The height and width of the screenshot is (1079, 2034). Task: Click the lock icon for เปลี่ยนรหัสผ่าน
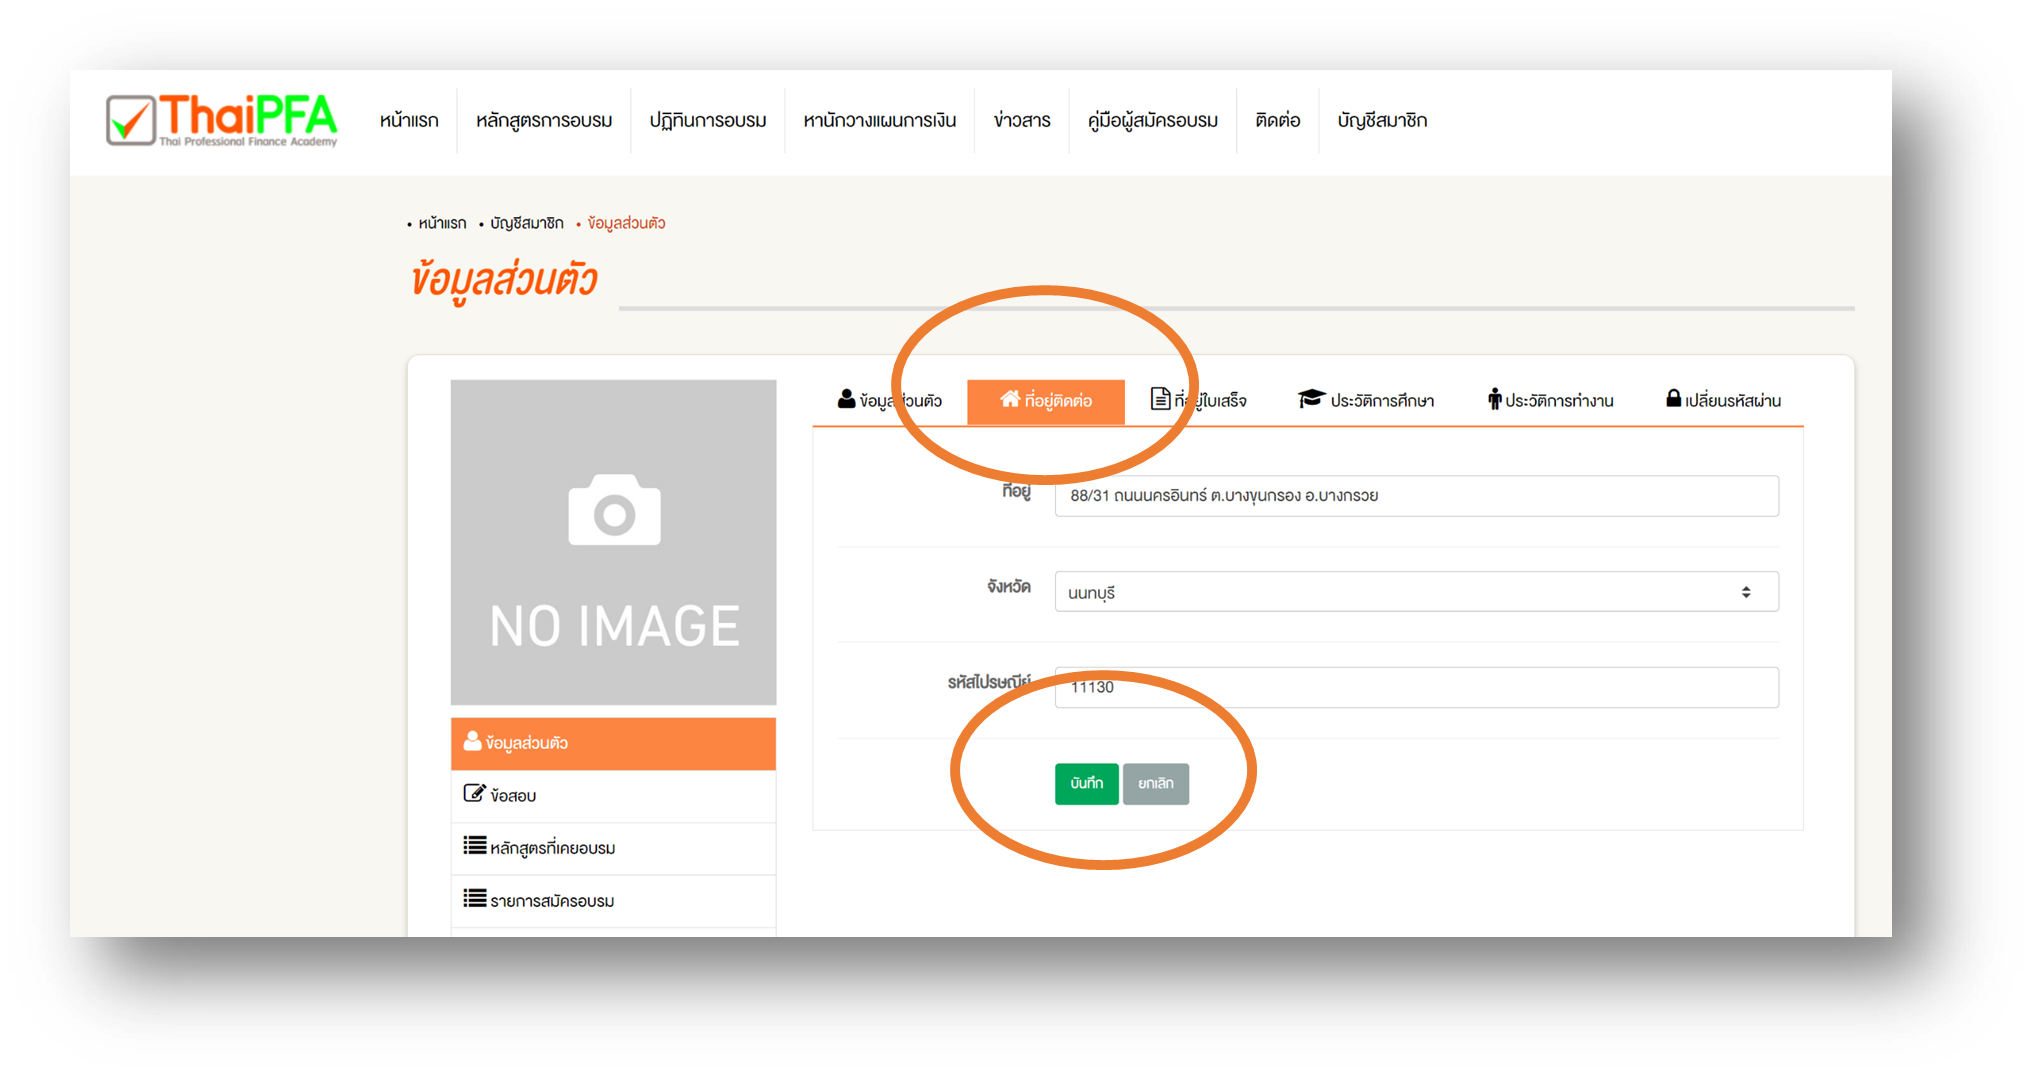pos(1673,398)
